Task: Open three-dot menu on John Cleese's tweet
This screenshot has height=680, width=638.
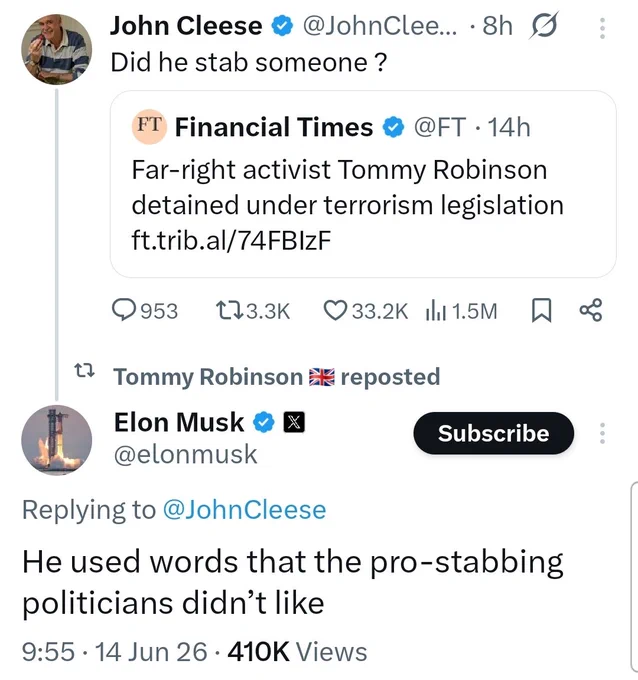Action: click(x=602, y=28)
